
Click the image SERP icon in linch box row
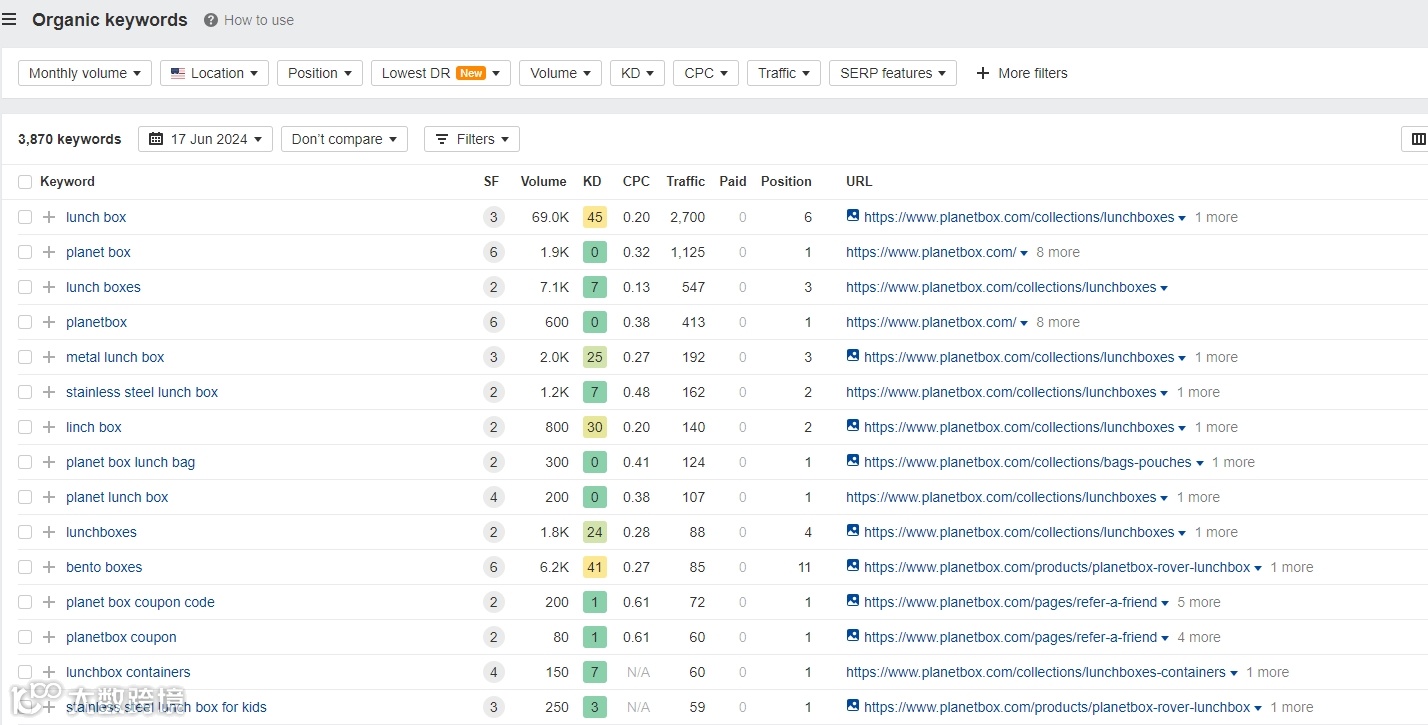coord(853,425)
